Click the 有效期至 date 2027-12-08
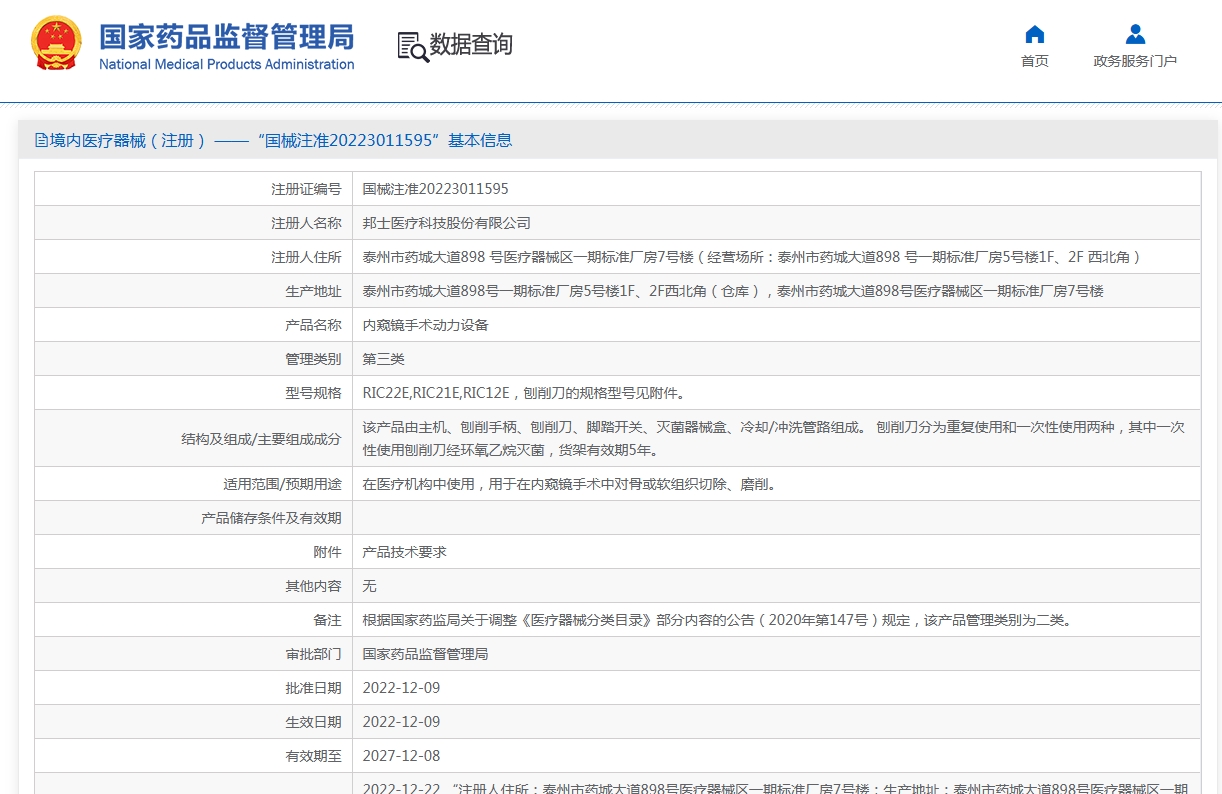 pyautogui.click(x=401, y=756)
